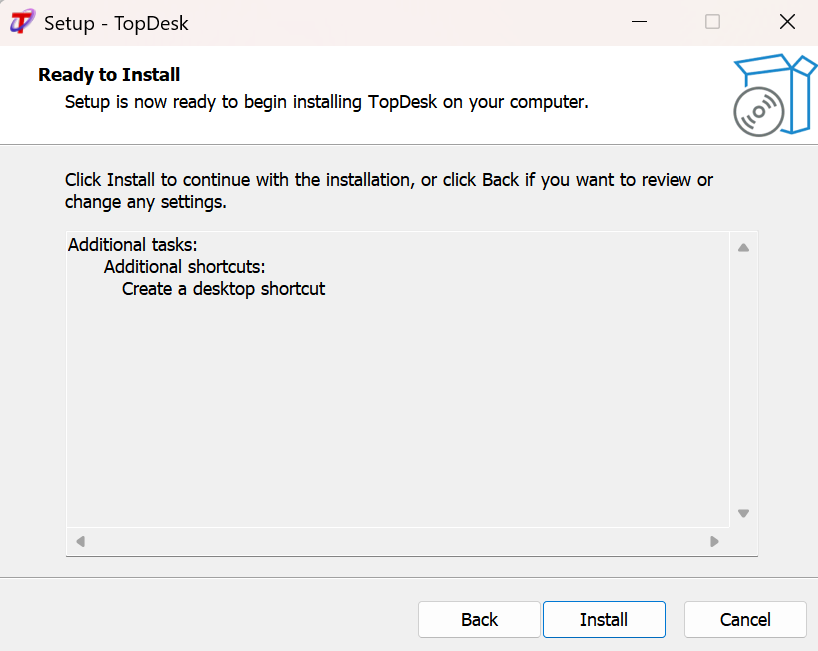Click the vertical scrollbar track in summary
Image resolution: width=818 pixels, height=651 pixels.
(x=743, y=380)
